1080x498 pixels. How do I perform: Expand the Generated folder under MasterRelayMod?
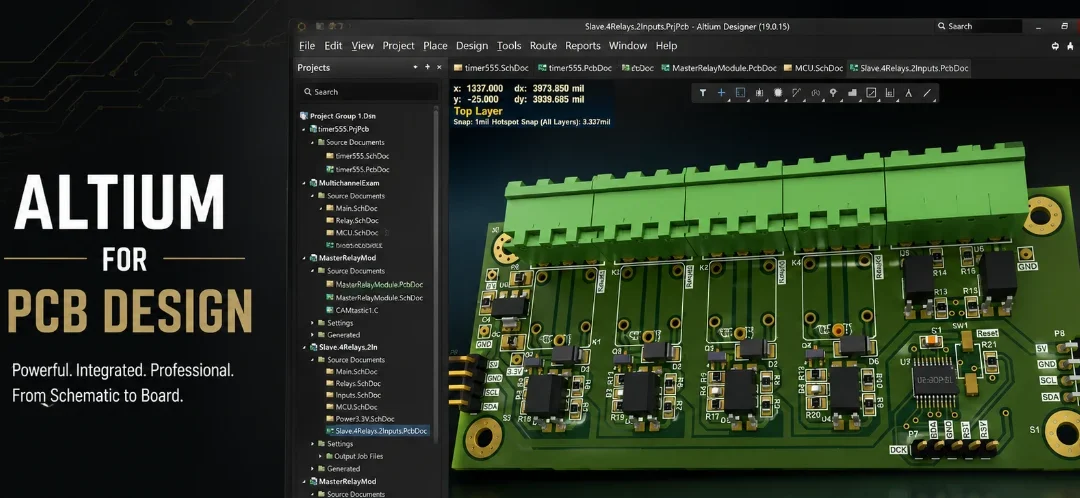312,335
